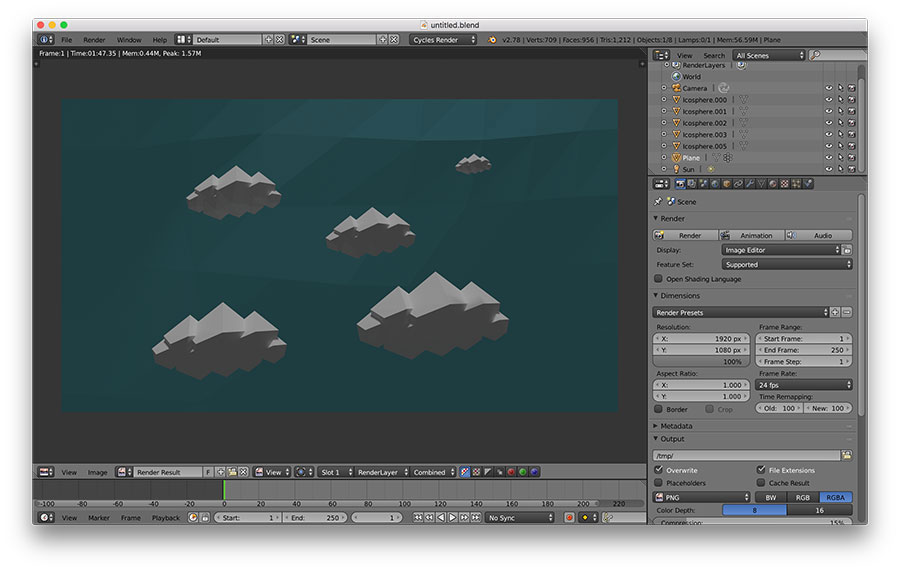Screen dimensions: 900x571
Task: Open the Physics properties tab icon
Action: point(808,184)
